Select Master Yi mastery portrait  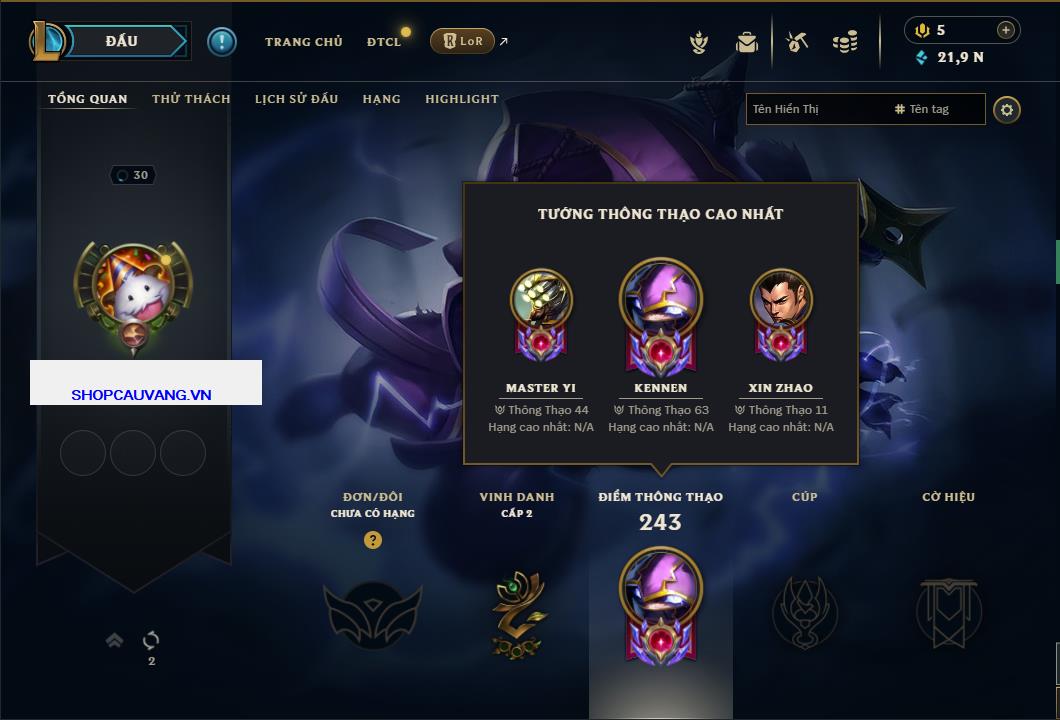(541, 299)
